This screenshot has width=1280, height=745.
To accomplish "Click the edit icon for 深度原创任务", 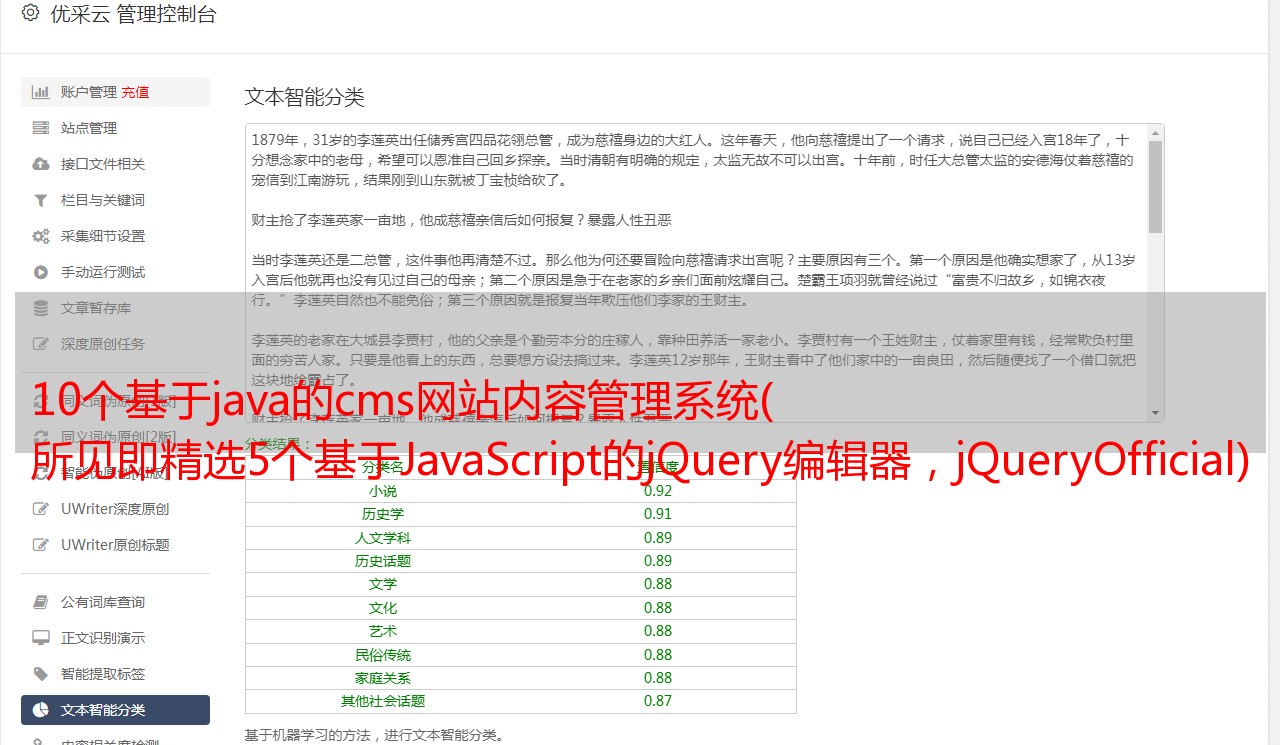I will (x=41, y=344).
